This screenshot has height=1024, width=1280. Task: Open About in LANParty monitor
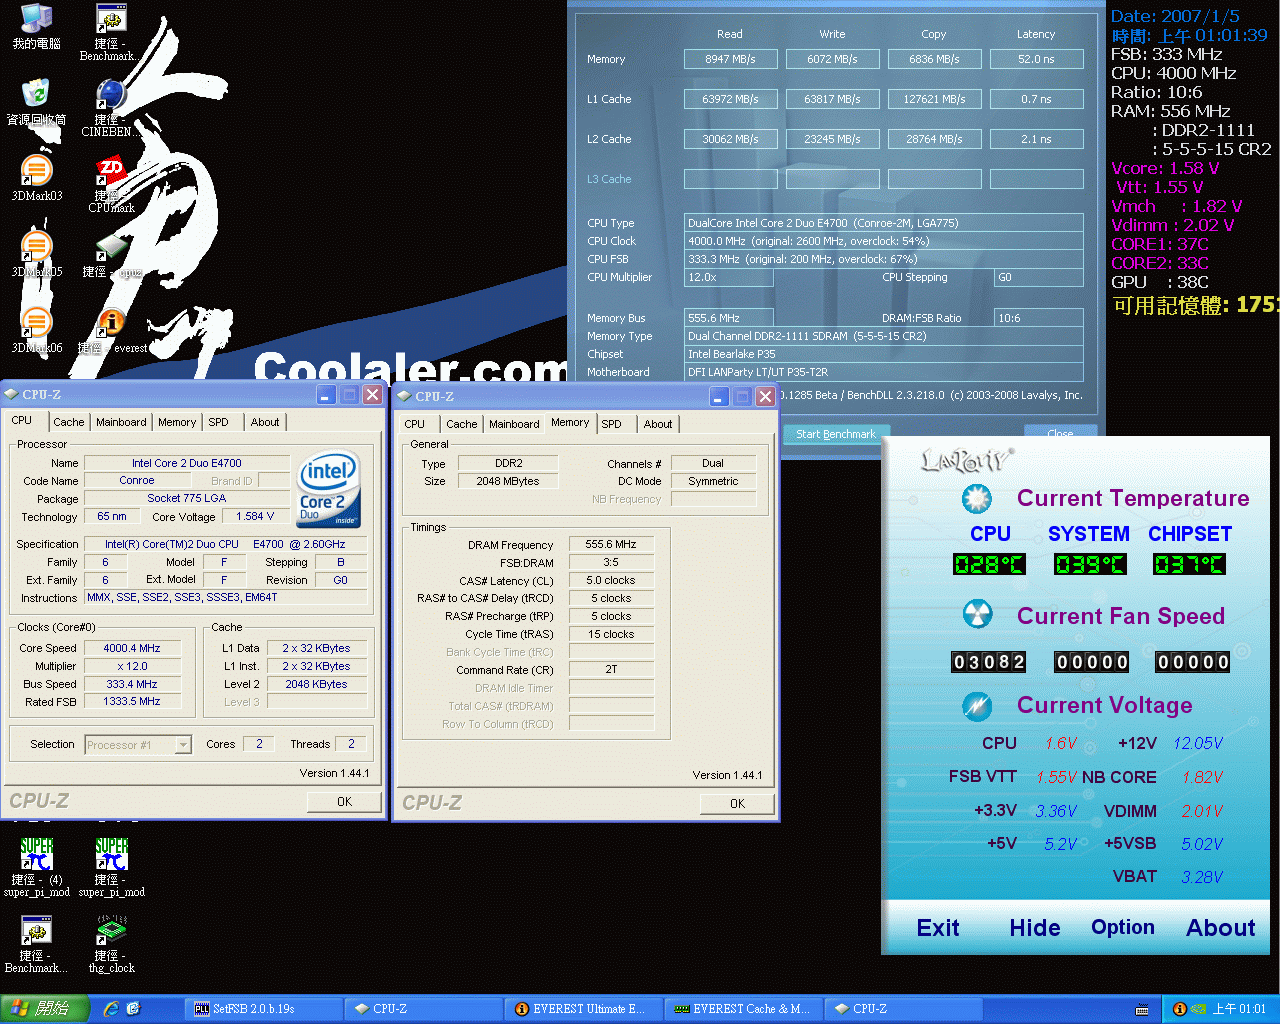pos(1221,928)
